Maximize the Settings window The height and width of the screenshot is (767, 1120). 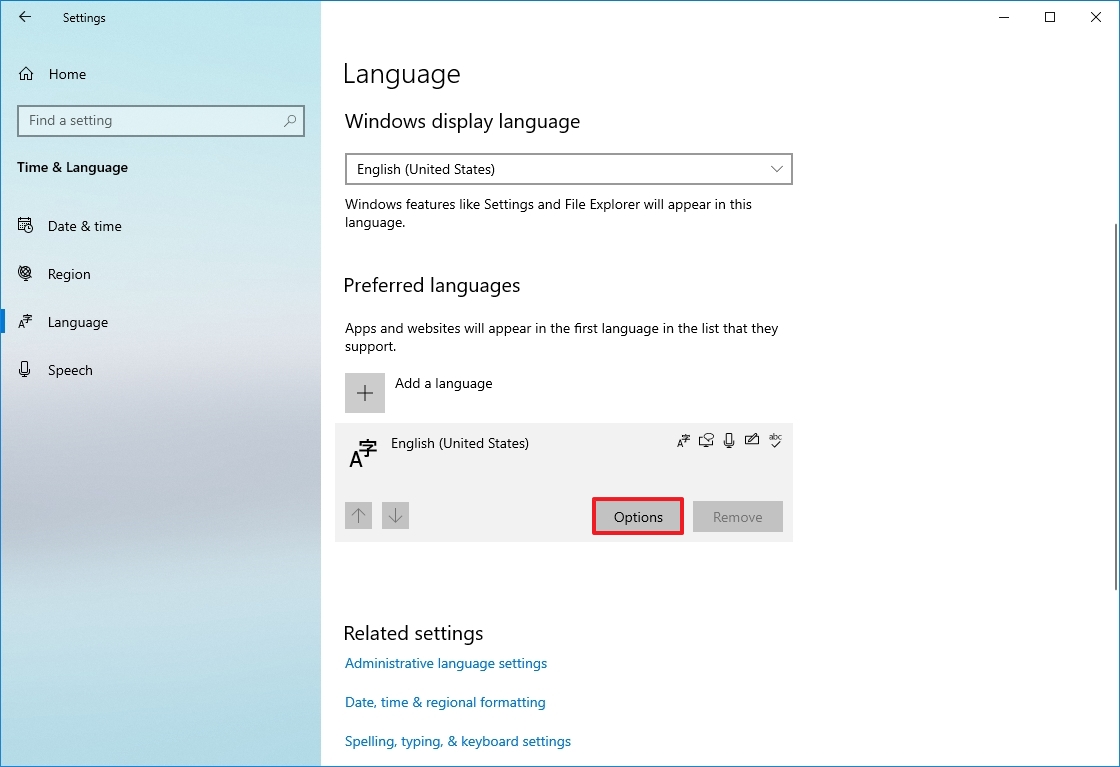1050,17
